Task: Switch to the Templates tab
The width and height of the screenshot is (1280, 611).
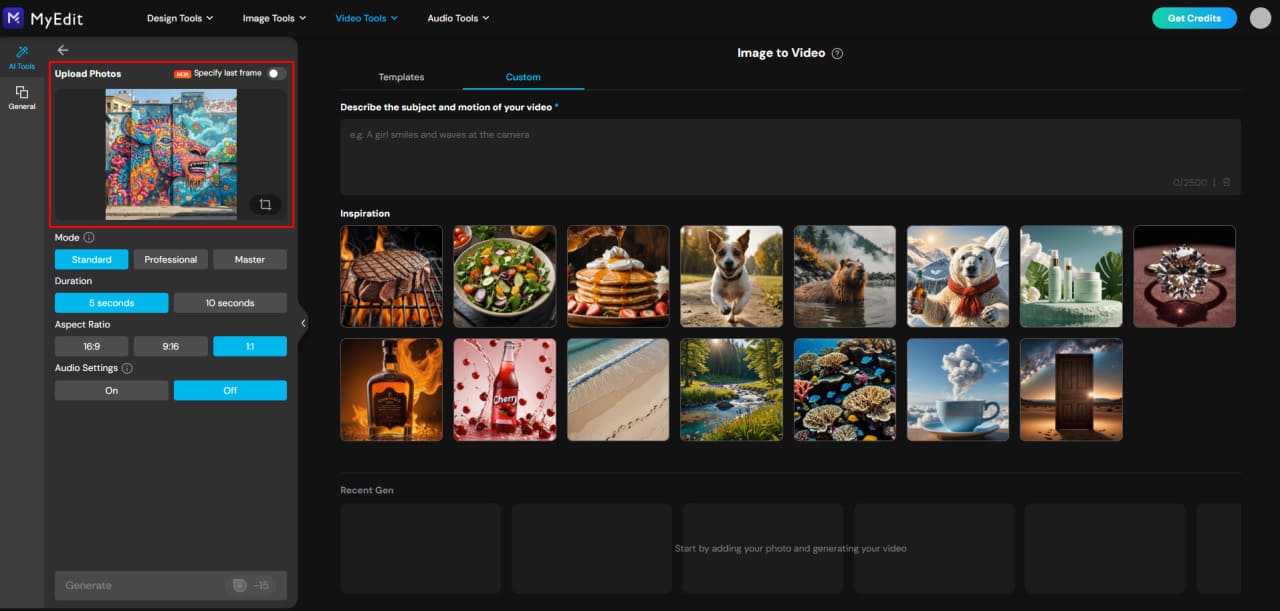Action: [401, 76]
